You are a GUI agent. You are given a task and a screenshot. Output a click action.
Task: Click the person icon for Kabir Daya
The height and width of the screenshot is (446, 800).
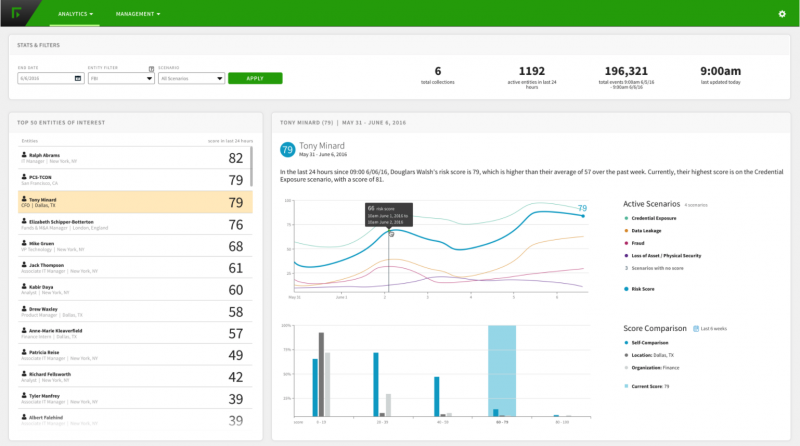24,286
